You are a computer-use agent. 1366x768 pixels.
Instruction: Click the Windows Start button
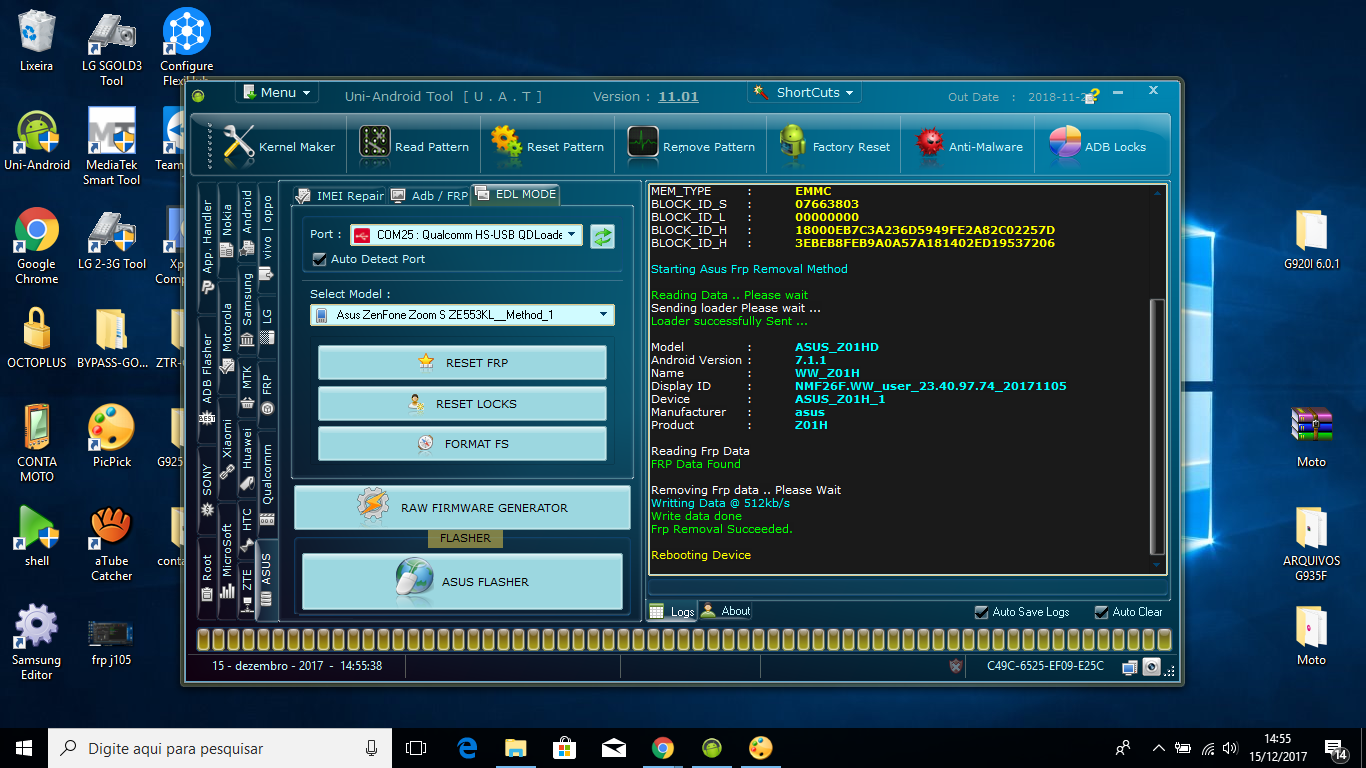point(24,747)
